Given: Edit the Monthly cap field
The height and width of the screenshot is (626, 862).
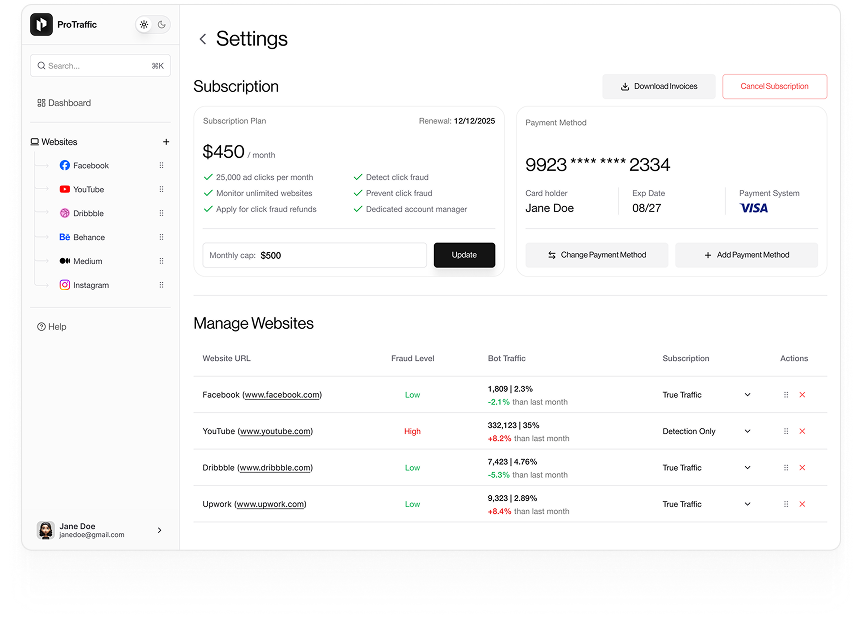Looking at the screenshot, I should coord(314,256).
